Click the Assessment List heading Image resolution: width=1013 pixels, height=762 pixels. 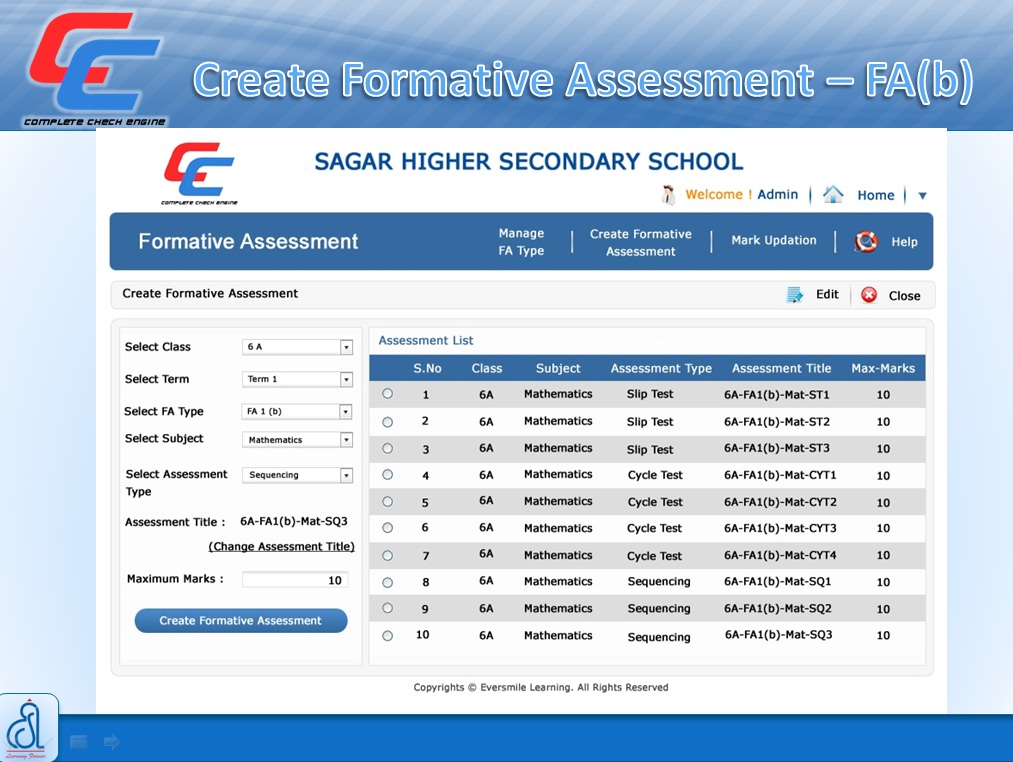(426, 341)
